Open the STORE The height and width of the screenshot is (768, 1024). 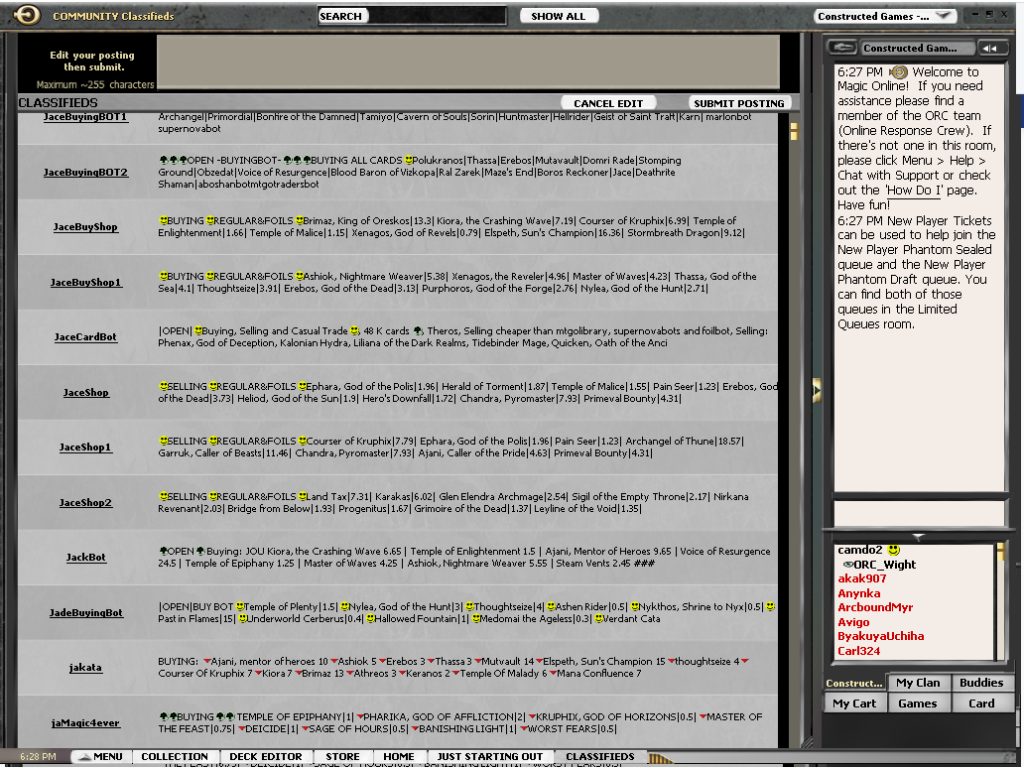[x=343, y=756]
